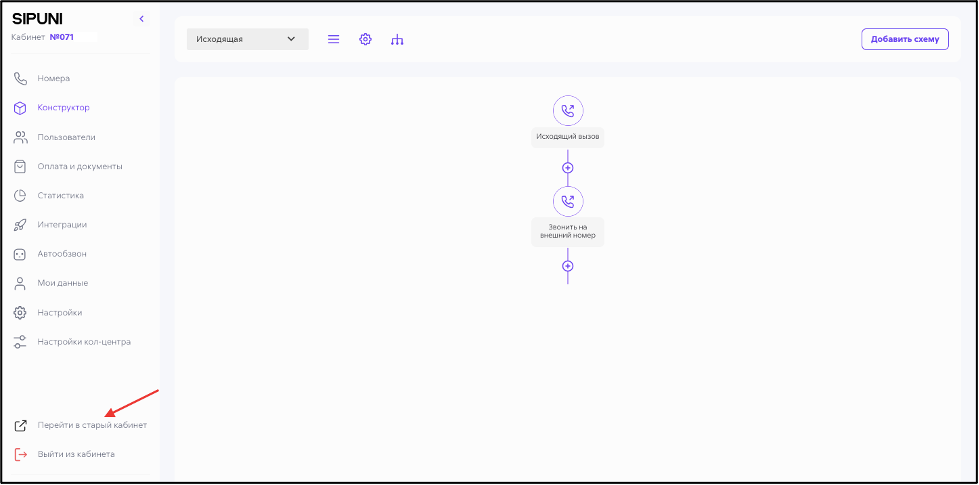Click the red logout icon
The width and height of the screenshot is (979, 485).
pyautogui.click(x=21, y=454)
